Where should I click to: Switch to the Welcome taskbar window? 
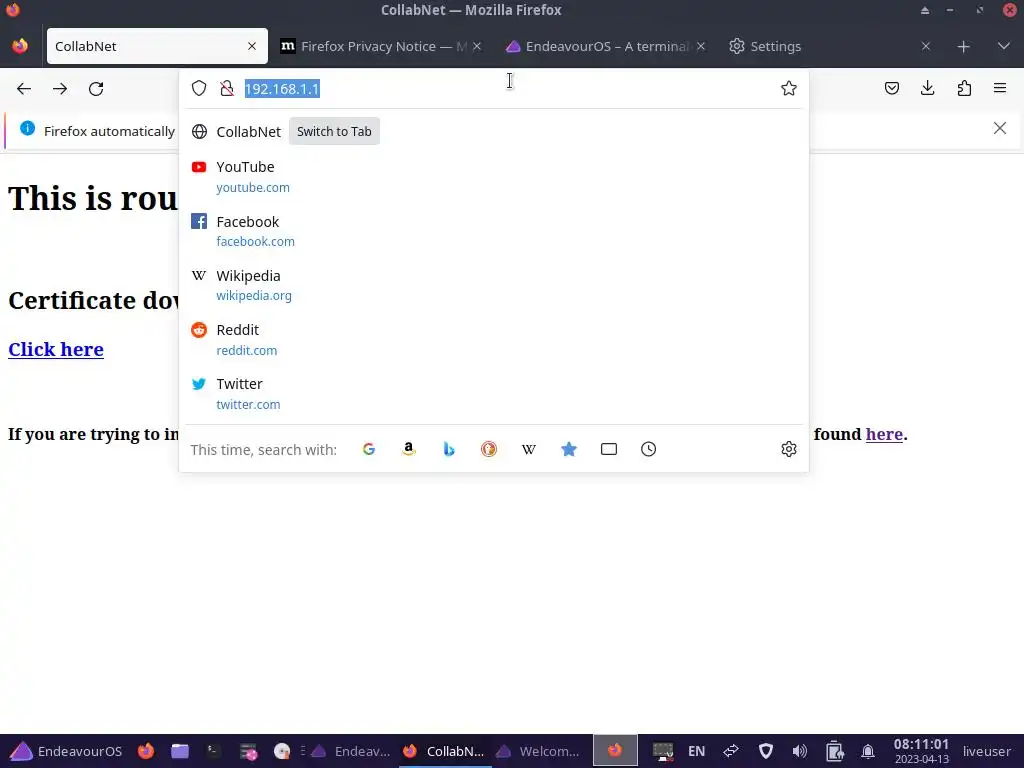(538, 751)
